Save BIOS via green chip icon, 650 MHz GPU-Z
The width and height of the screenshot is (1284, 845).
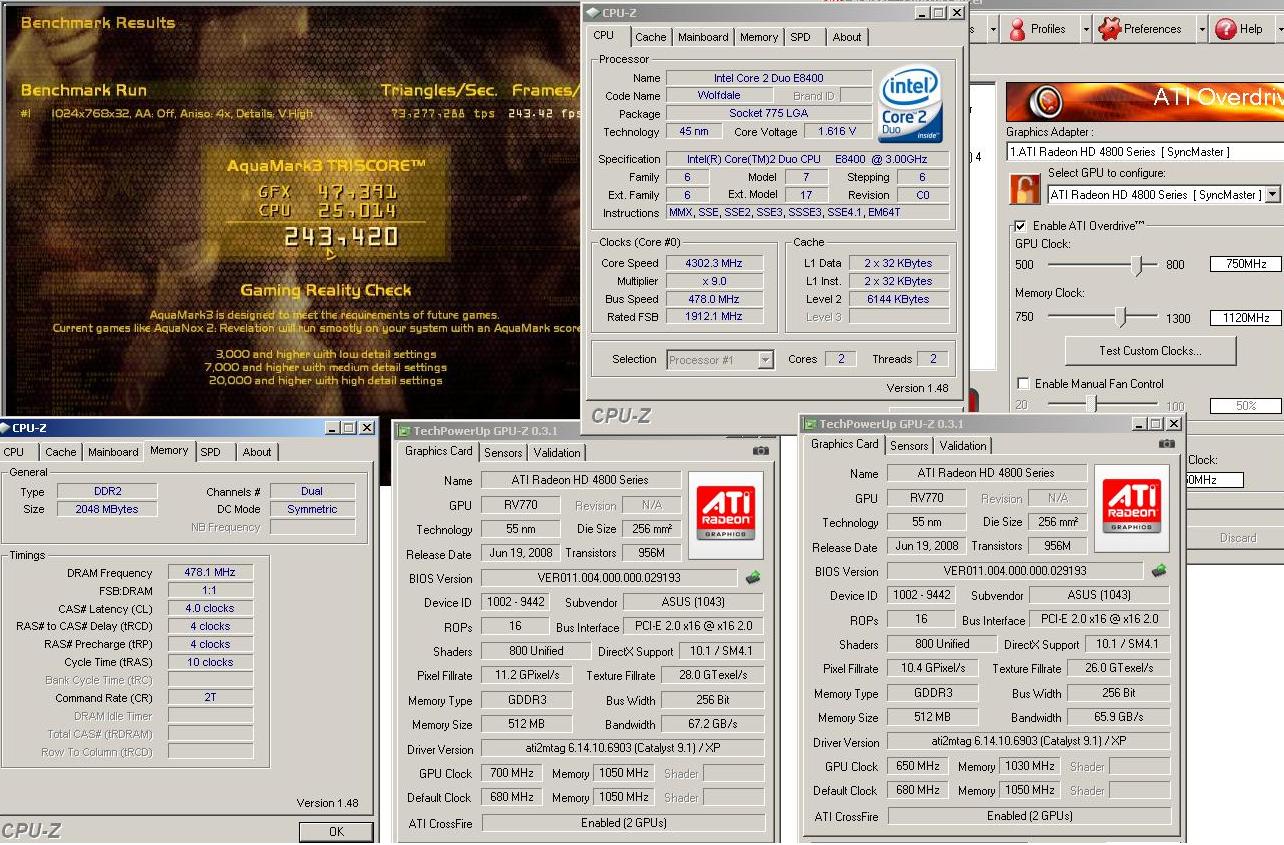pos(1159,571)
